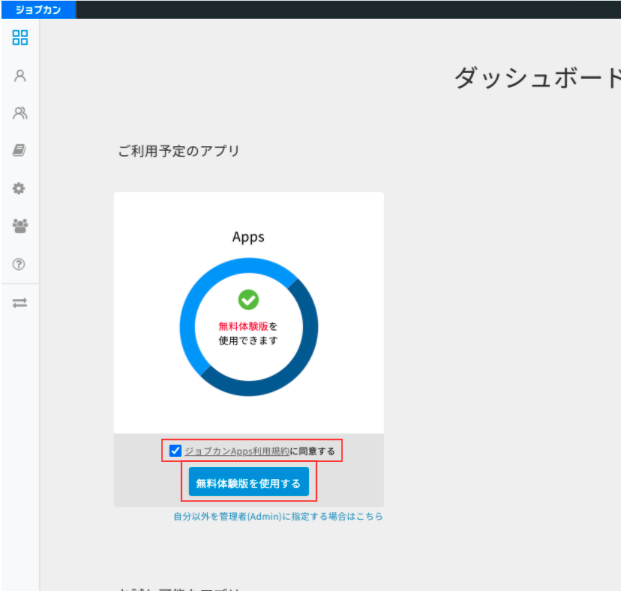The width and height of the screenshot is (621, 591).
Task: Click the switch arrows icon in sidebar
Action: pyautogui.click(x=19, y=303)
